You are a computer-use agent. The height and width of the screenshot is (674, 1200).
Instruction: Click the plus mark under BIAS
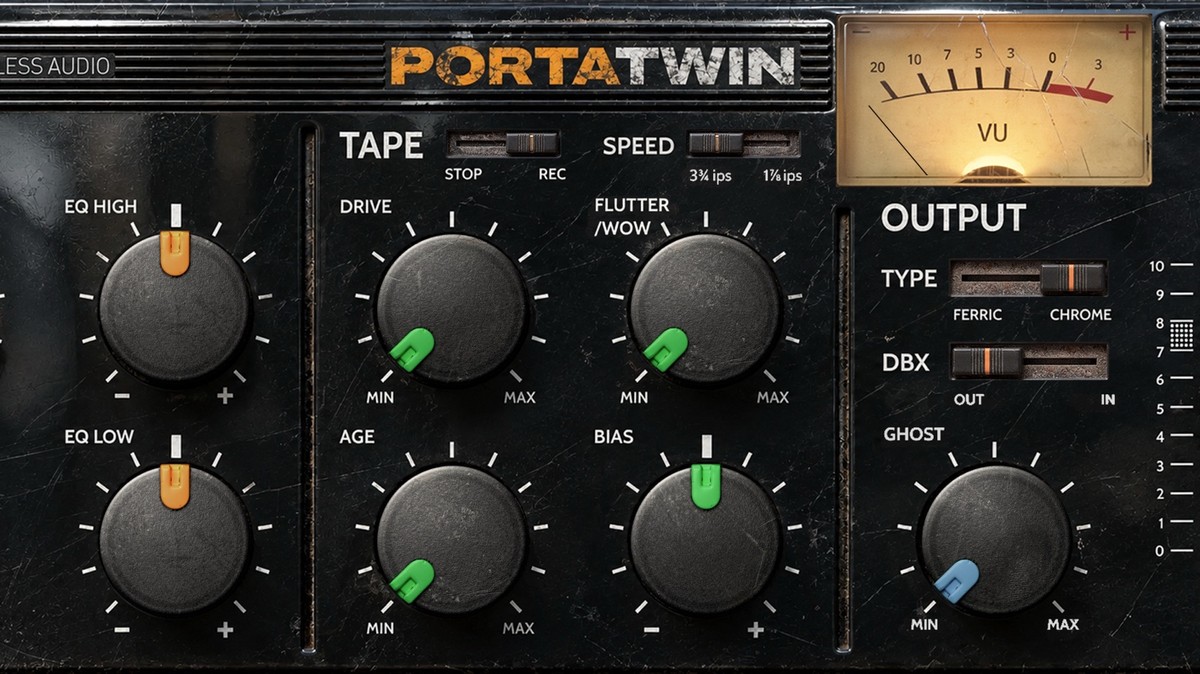tap(756, 629)
